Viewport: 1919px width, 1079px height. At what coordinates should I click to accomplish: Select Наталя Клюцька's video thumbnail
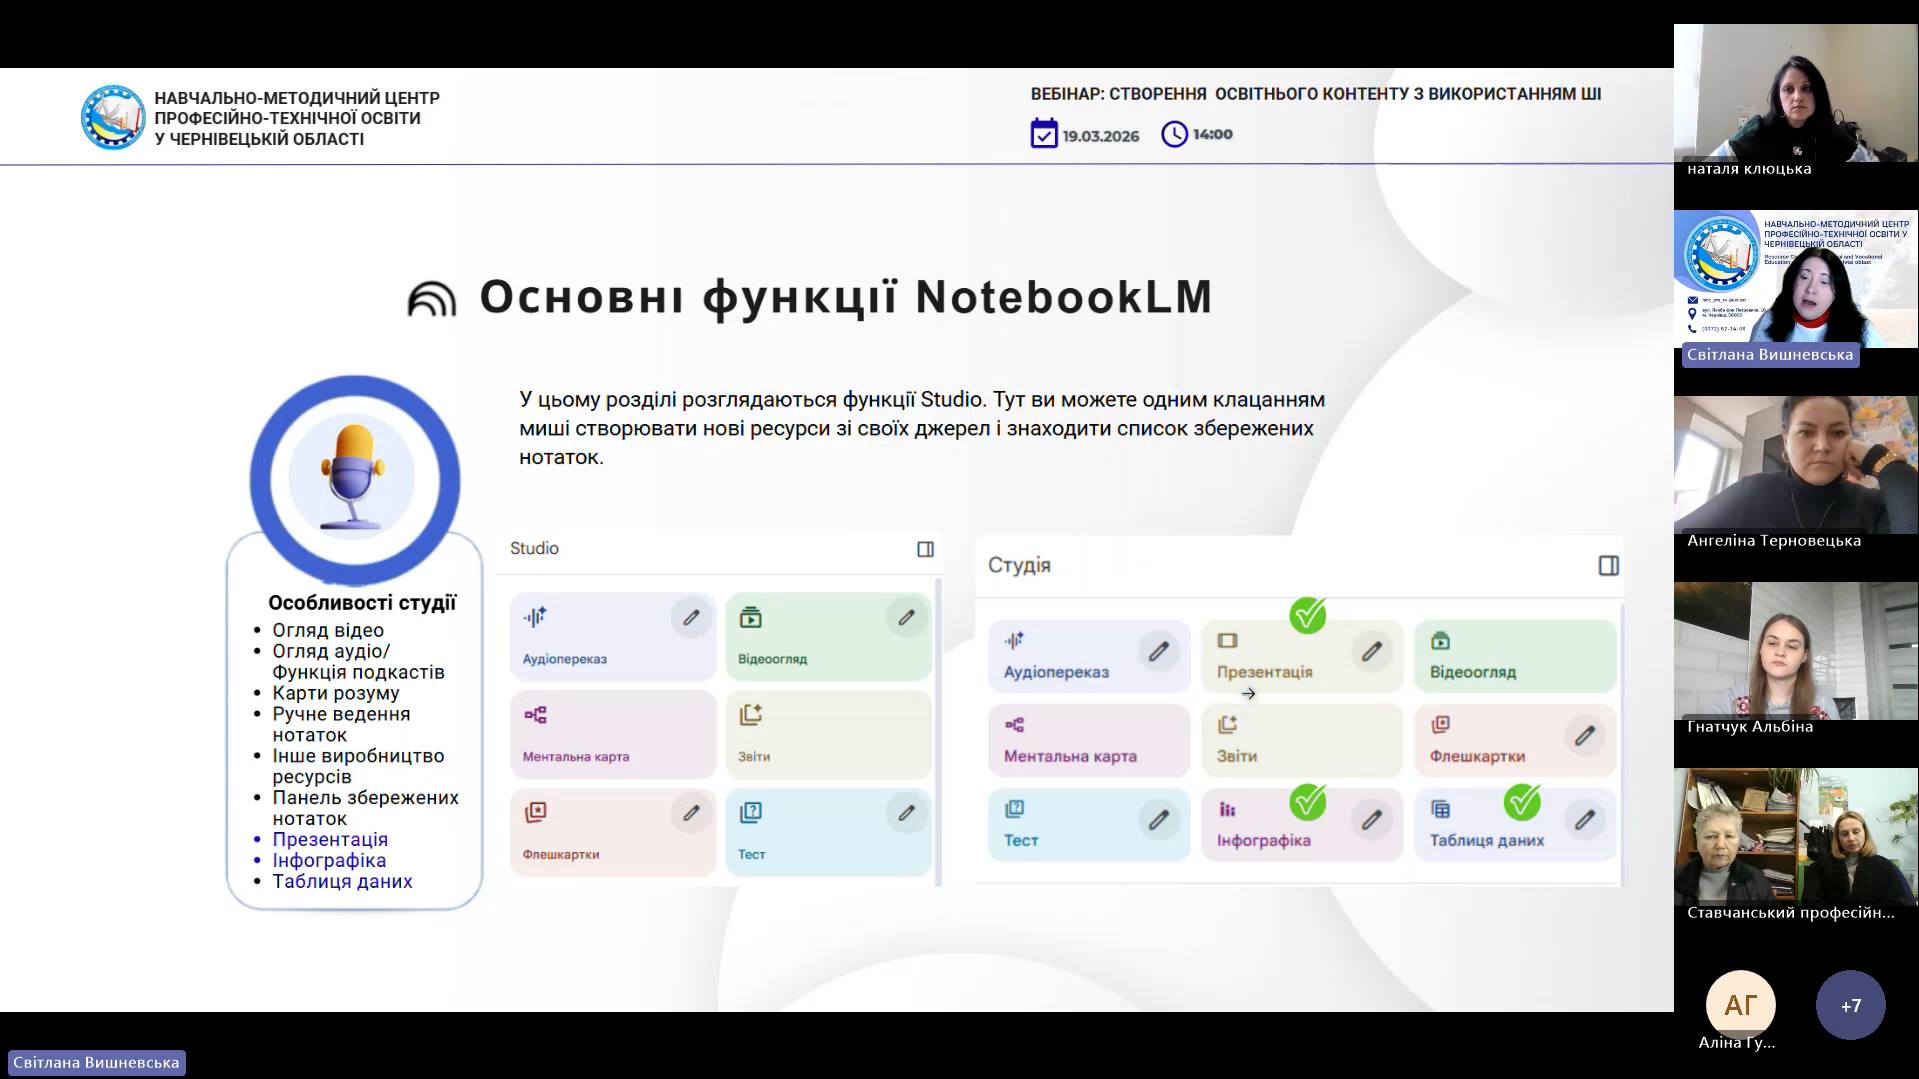1795,94
